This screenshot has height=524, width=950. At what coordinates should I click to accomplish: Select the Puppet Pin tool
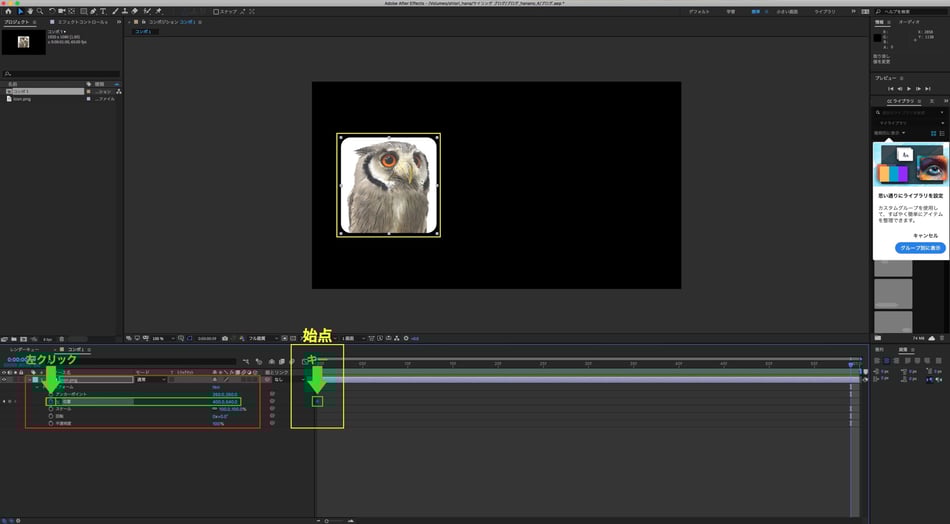pyautogui.click(x=158, y=11)
